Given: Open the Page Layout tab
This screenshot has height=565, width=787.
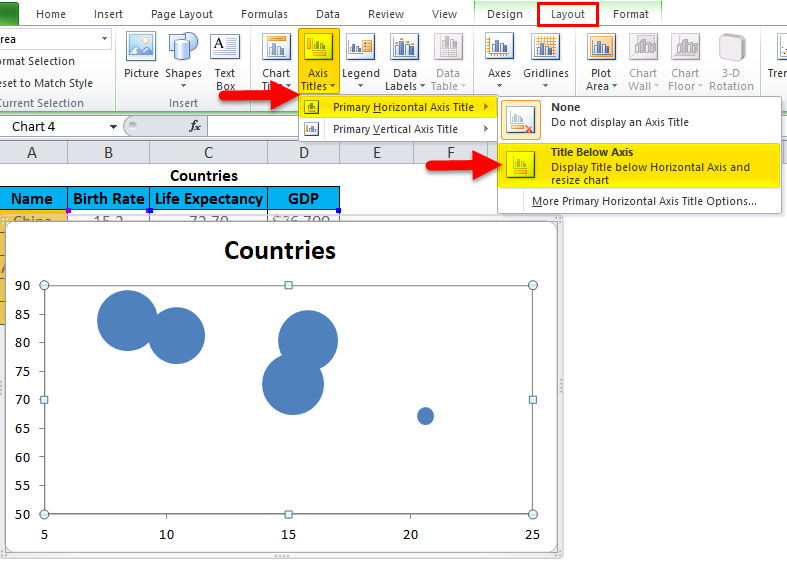Looking at the screenshot, I should [182, 14].
